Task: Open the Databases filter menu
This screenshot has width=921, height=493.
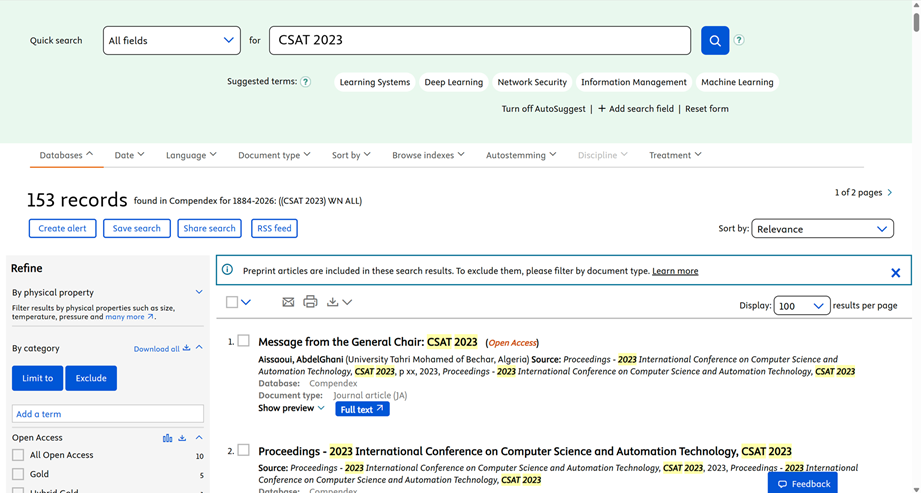Action: (66, 155)
